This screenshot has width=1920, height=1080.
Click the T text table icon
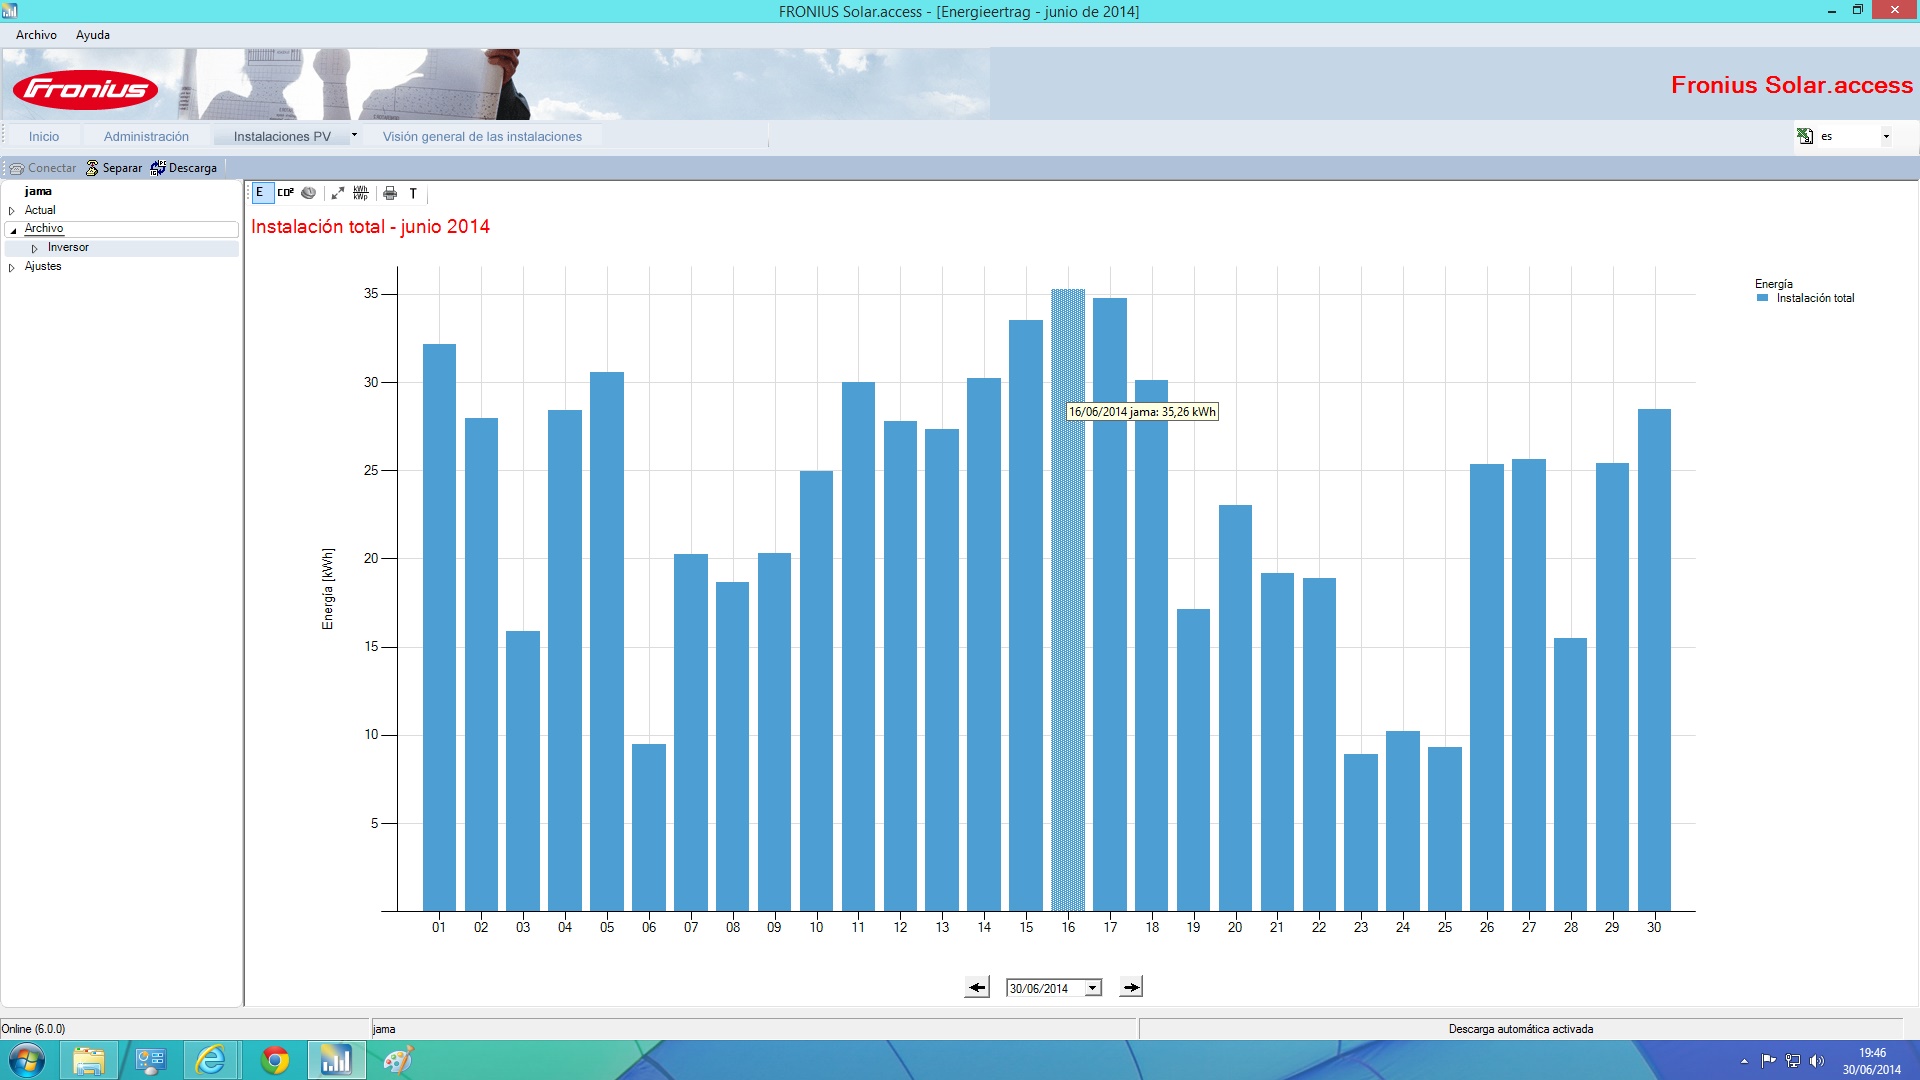click(x=413, y=193)
